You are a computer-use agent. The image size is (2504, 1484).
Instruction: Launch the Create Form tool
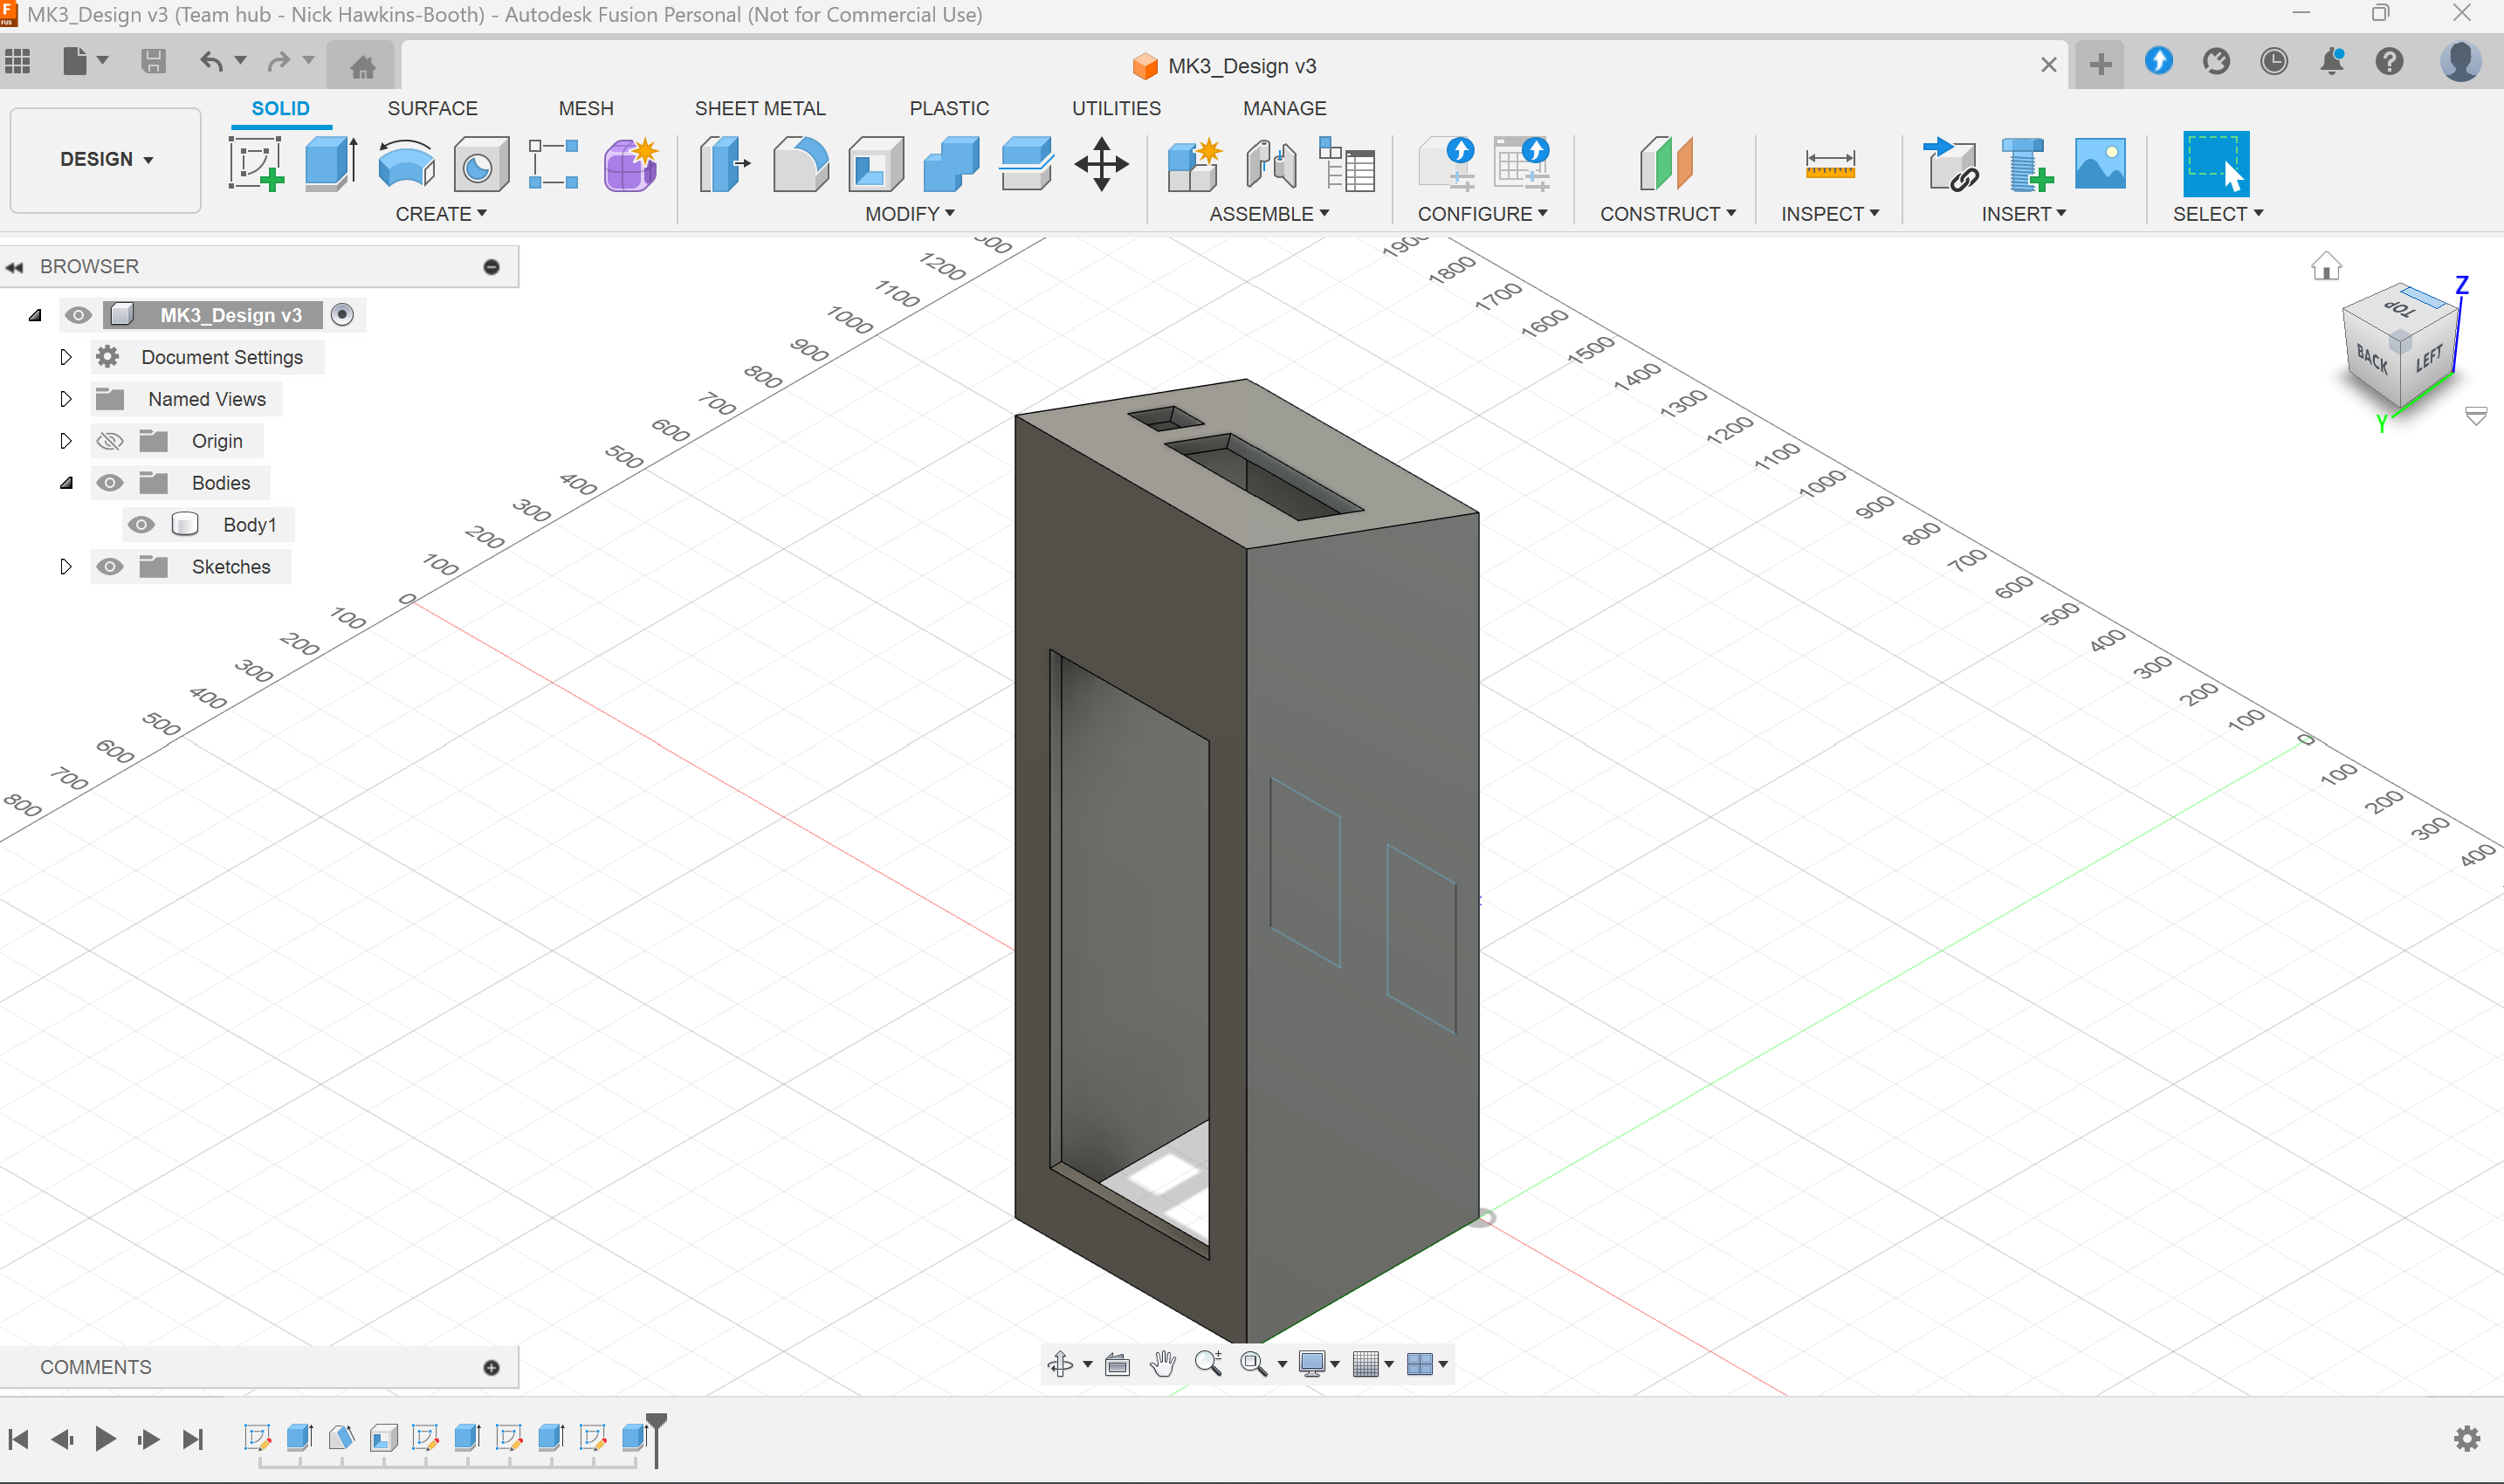point(630,163)
